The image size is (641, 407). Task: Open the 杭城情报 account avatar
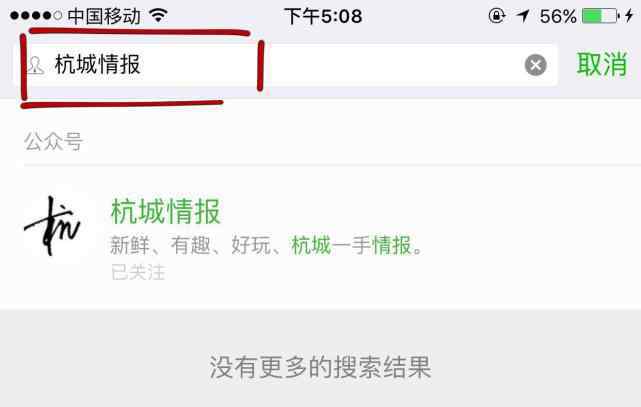pyautogui.click(x=53, y=226)
